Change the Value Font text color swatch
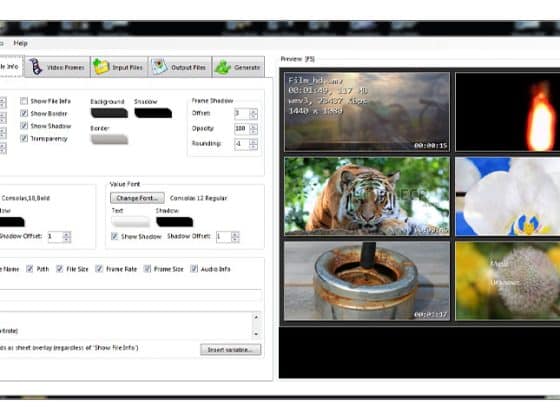Viewport: 560px width, 420px height. point(130,222)
